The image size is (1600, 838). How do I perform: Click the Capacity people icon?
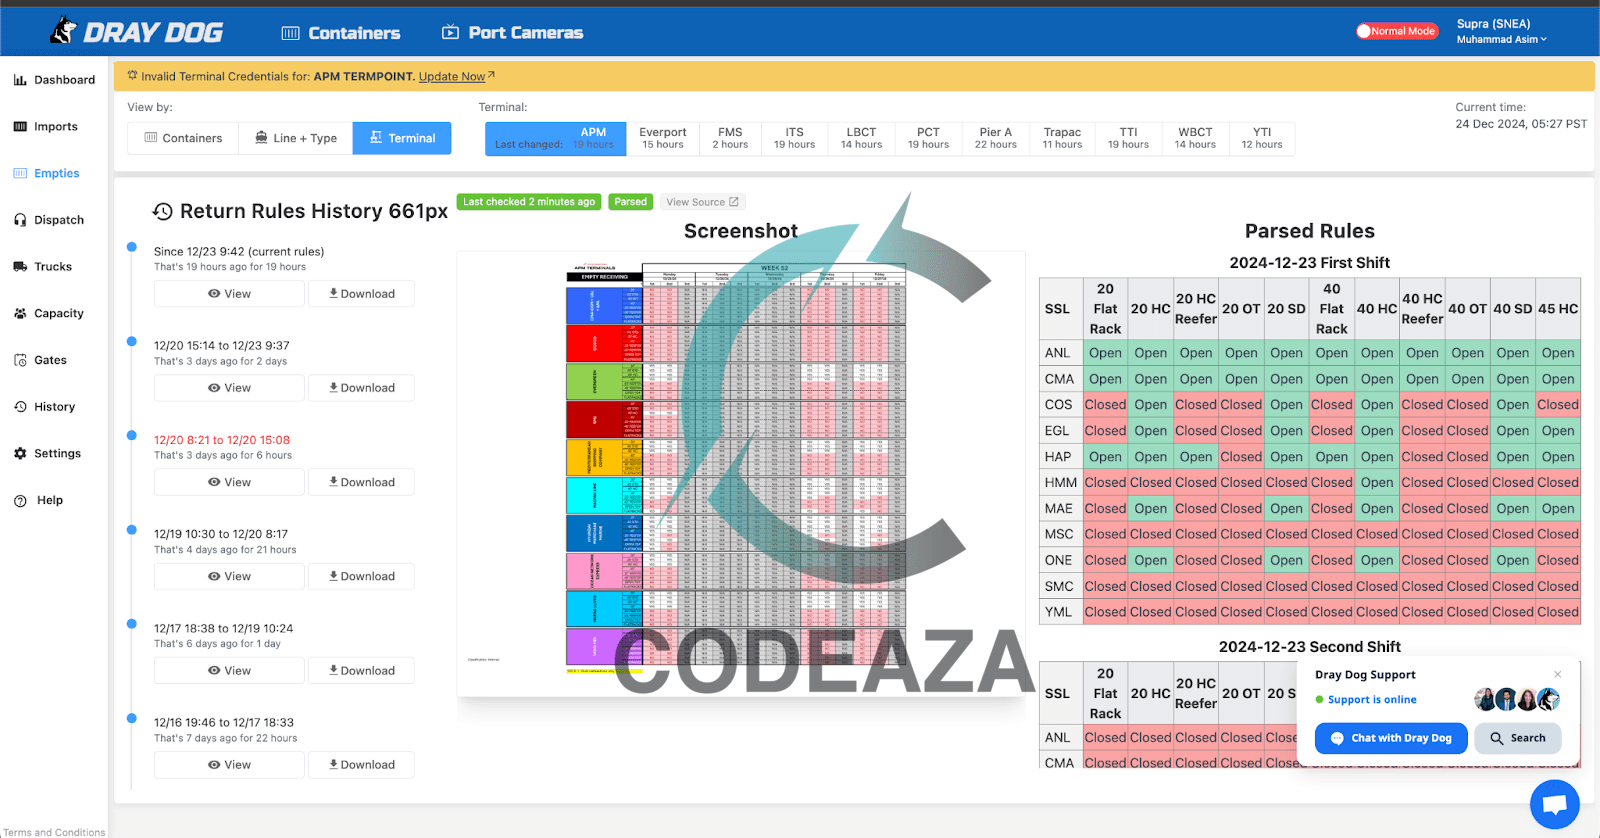pyautogui.click(x=20, y=313)
